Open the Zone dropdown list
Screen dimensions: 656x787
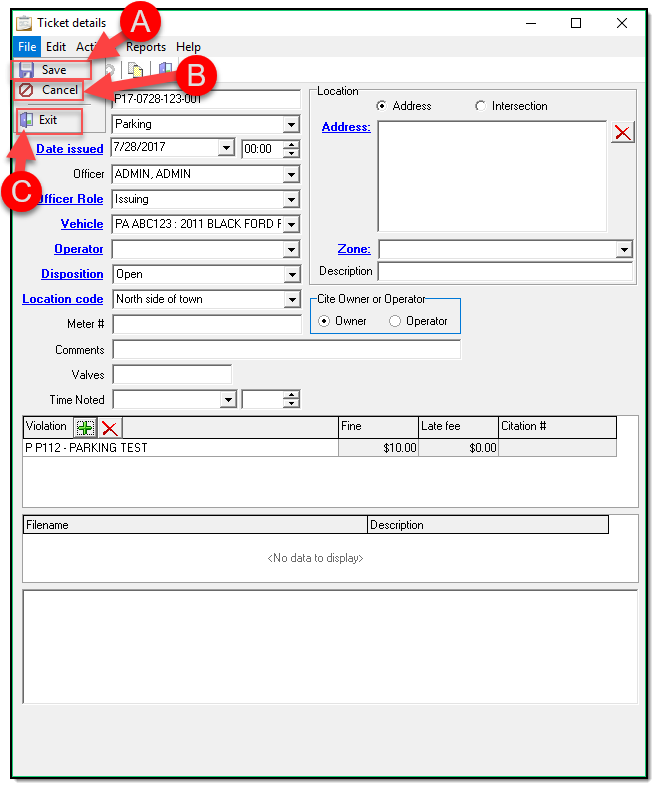[624, 249]
